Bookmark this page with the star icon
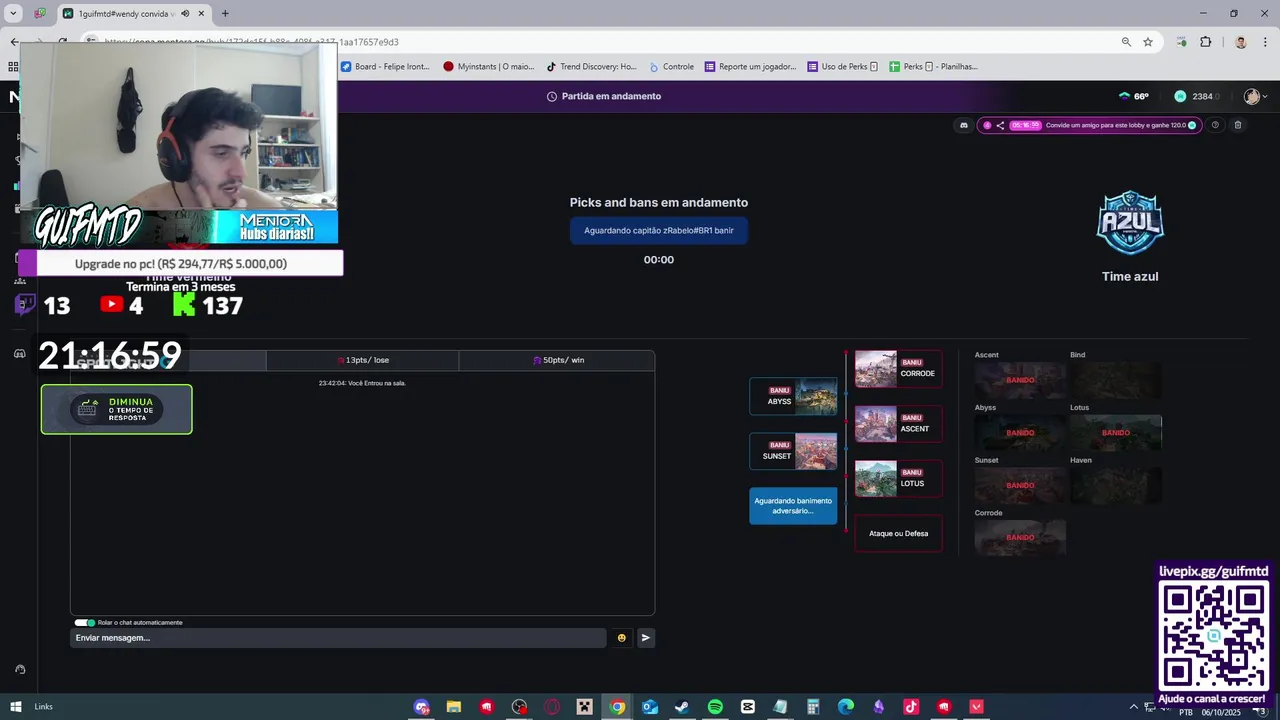The width and height of the screenshot is (1280, 720). [1148, 42]
